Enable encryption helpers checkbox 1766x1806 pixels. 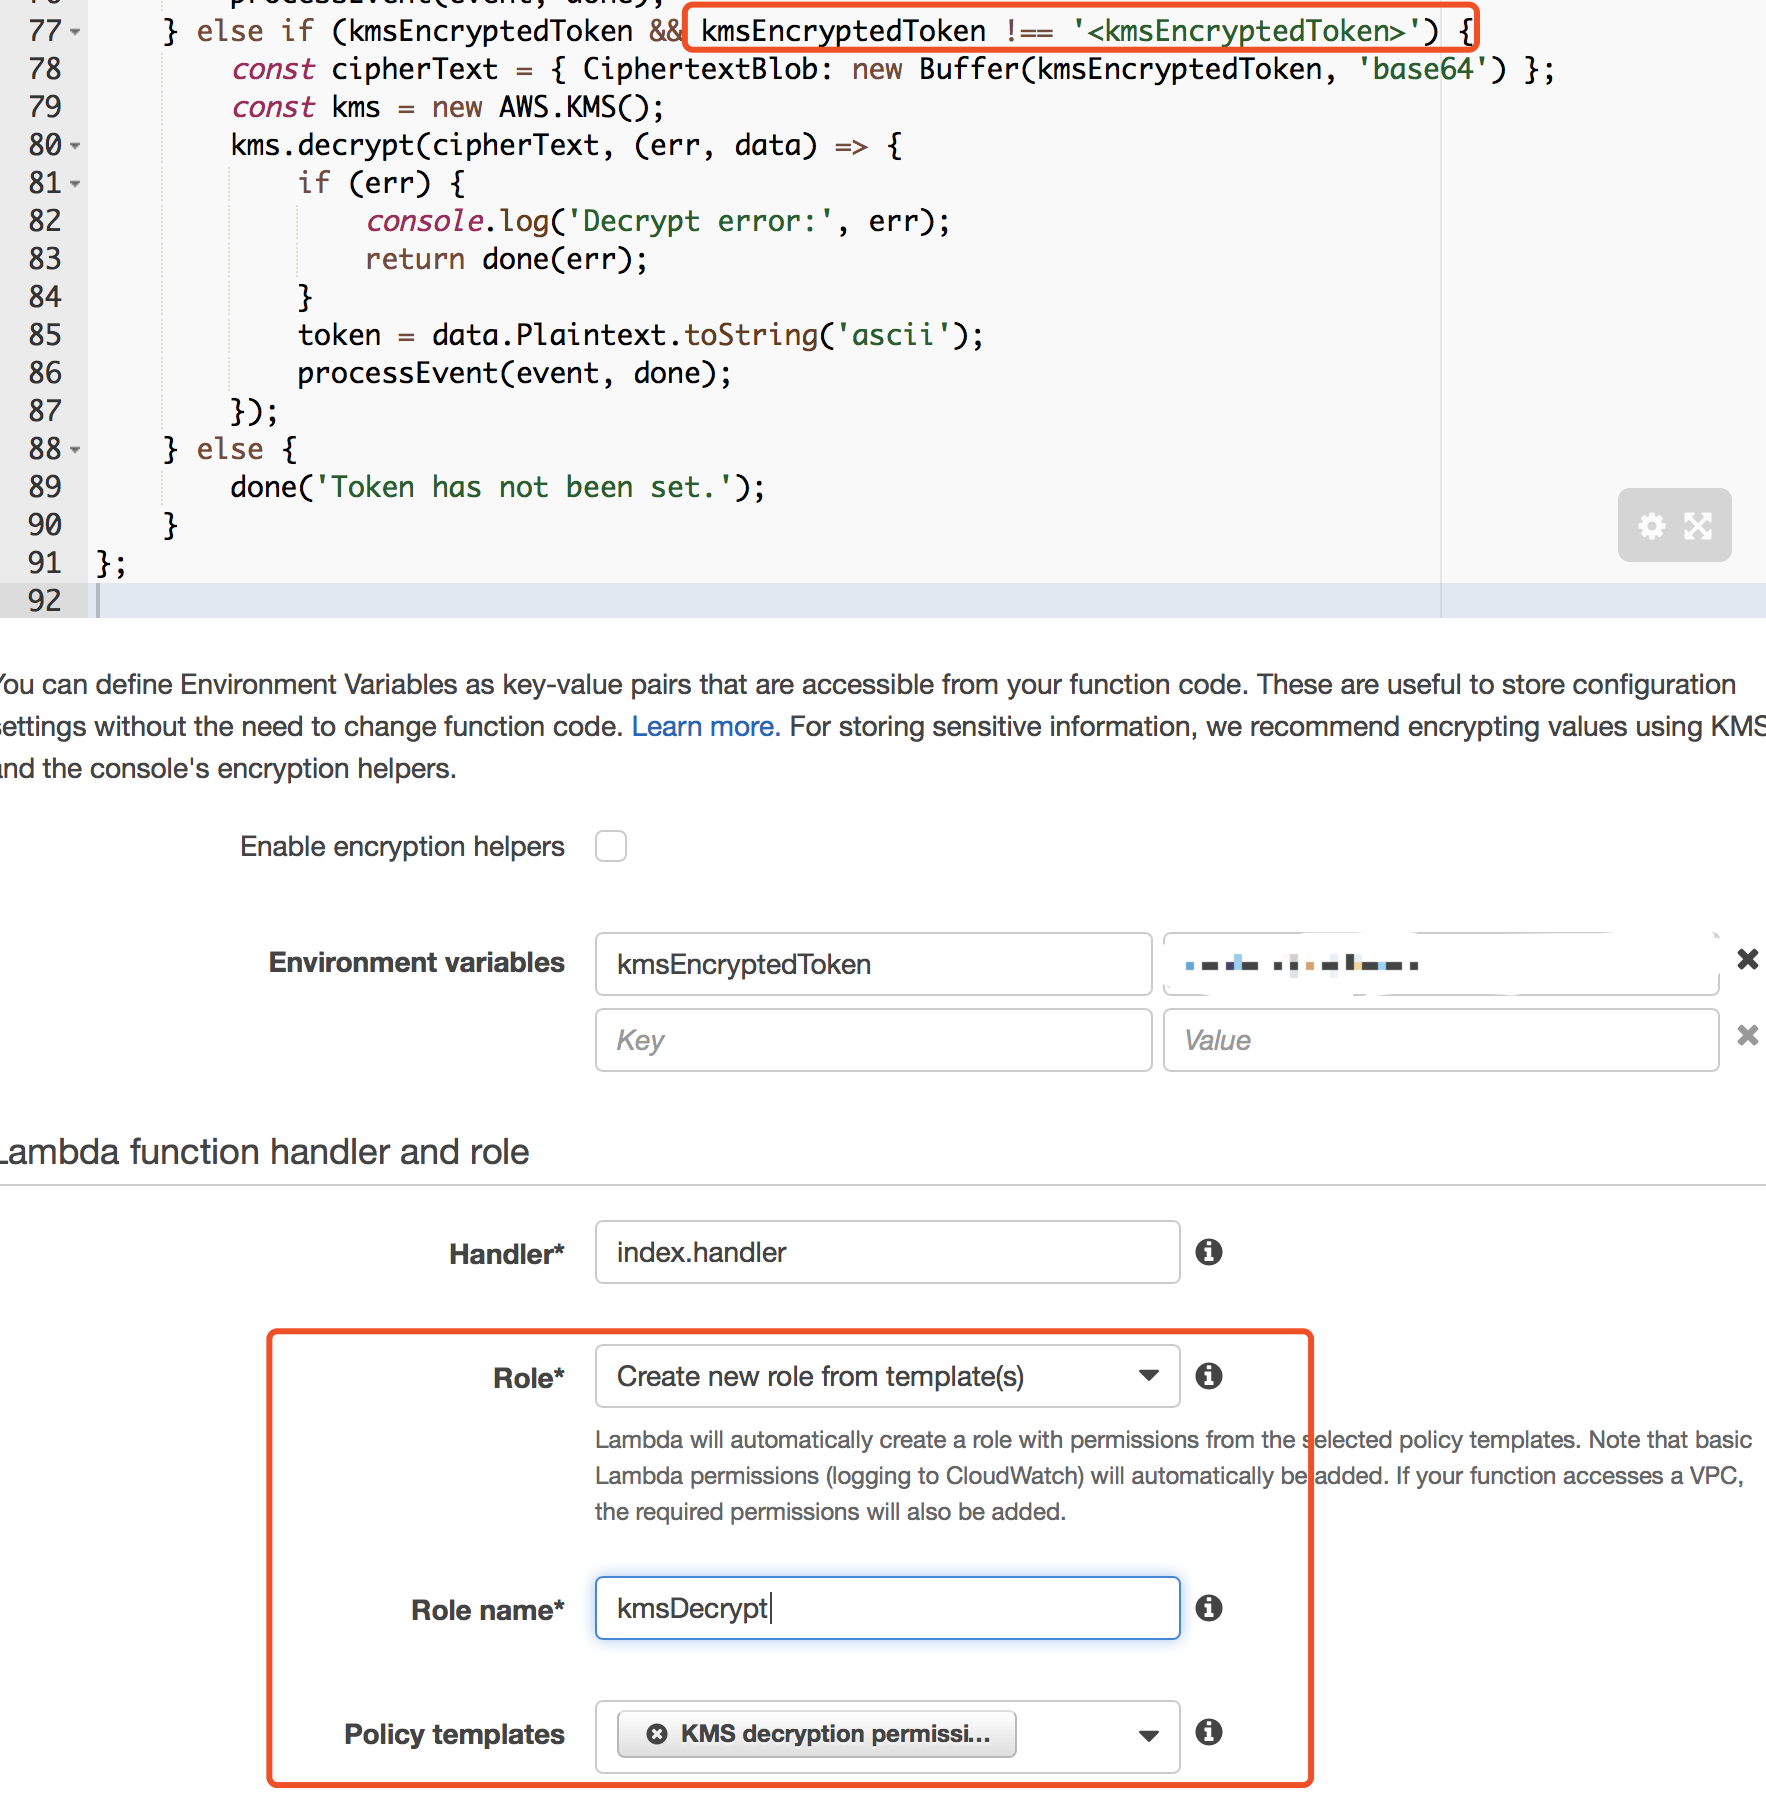pos(611,846)
